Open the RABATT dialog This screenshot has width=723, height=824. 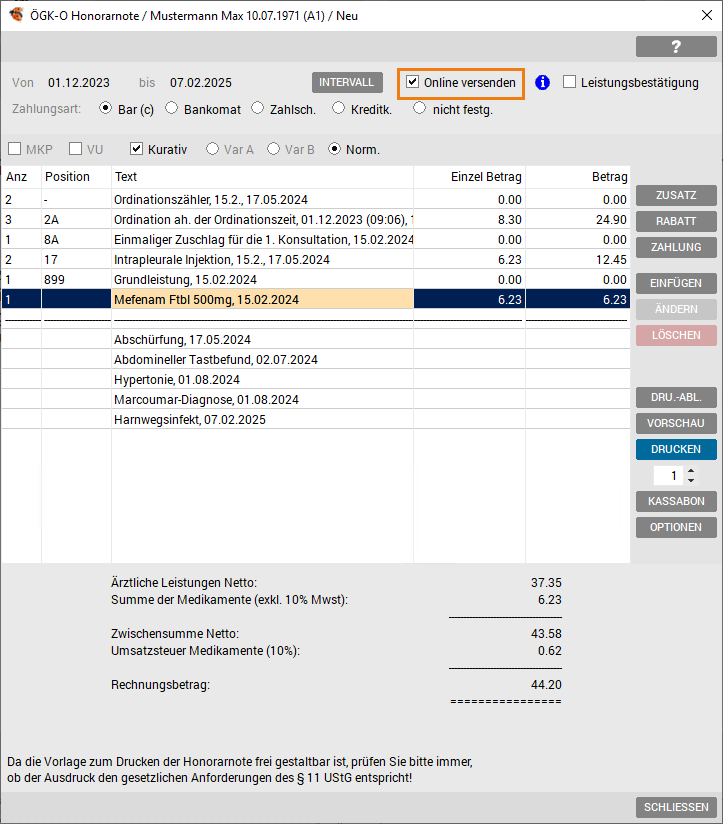(x=676, y=221)
